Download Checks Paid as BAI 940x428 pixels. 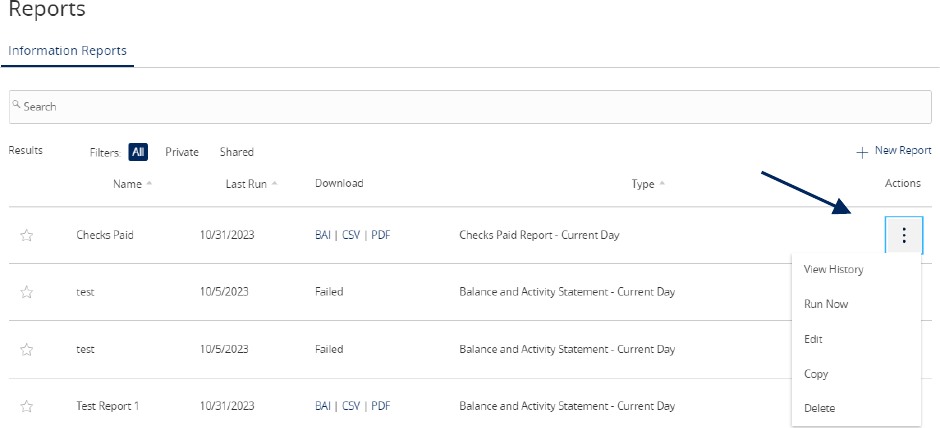click(x=323, y=235)
